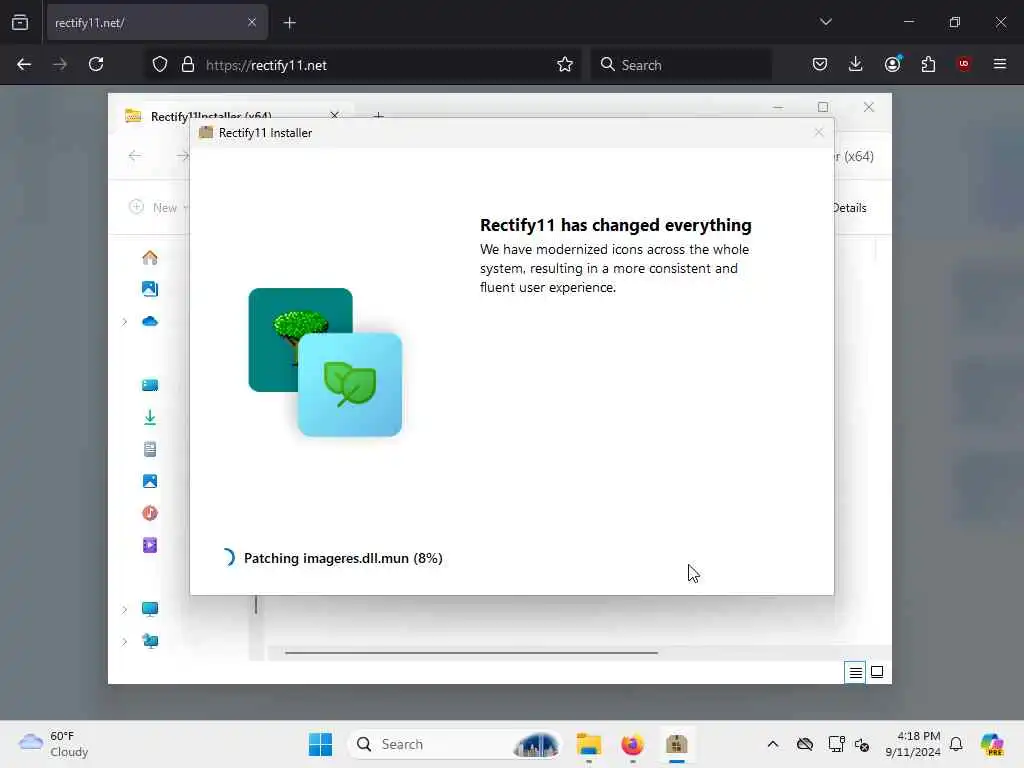Image resolution: width=1024 pixels, height=768 pixels.
Task: Open the Windows Start menu
Action: coord(320,744)
